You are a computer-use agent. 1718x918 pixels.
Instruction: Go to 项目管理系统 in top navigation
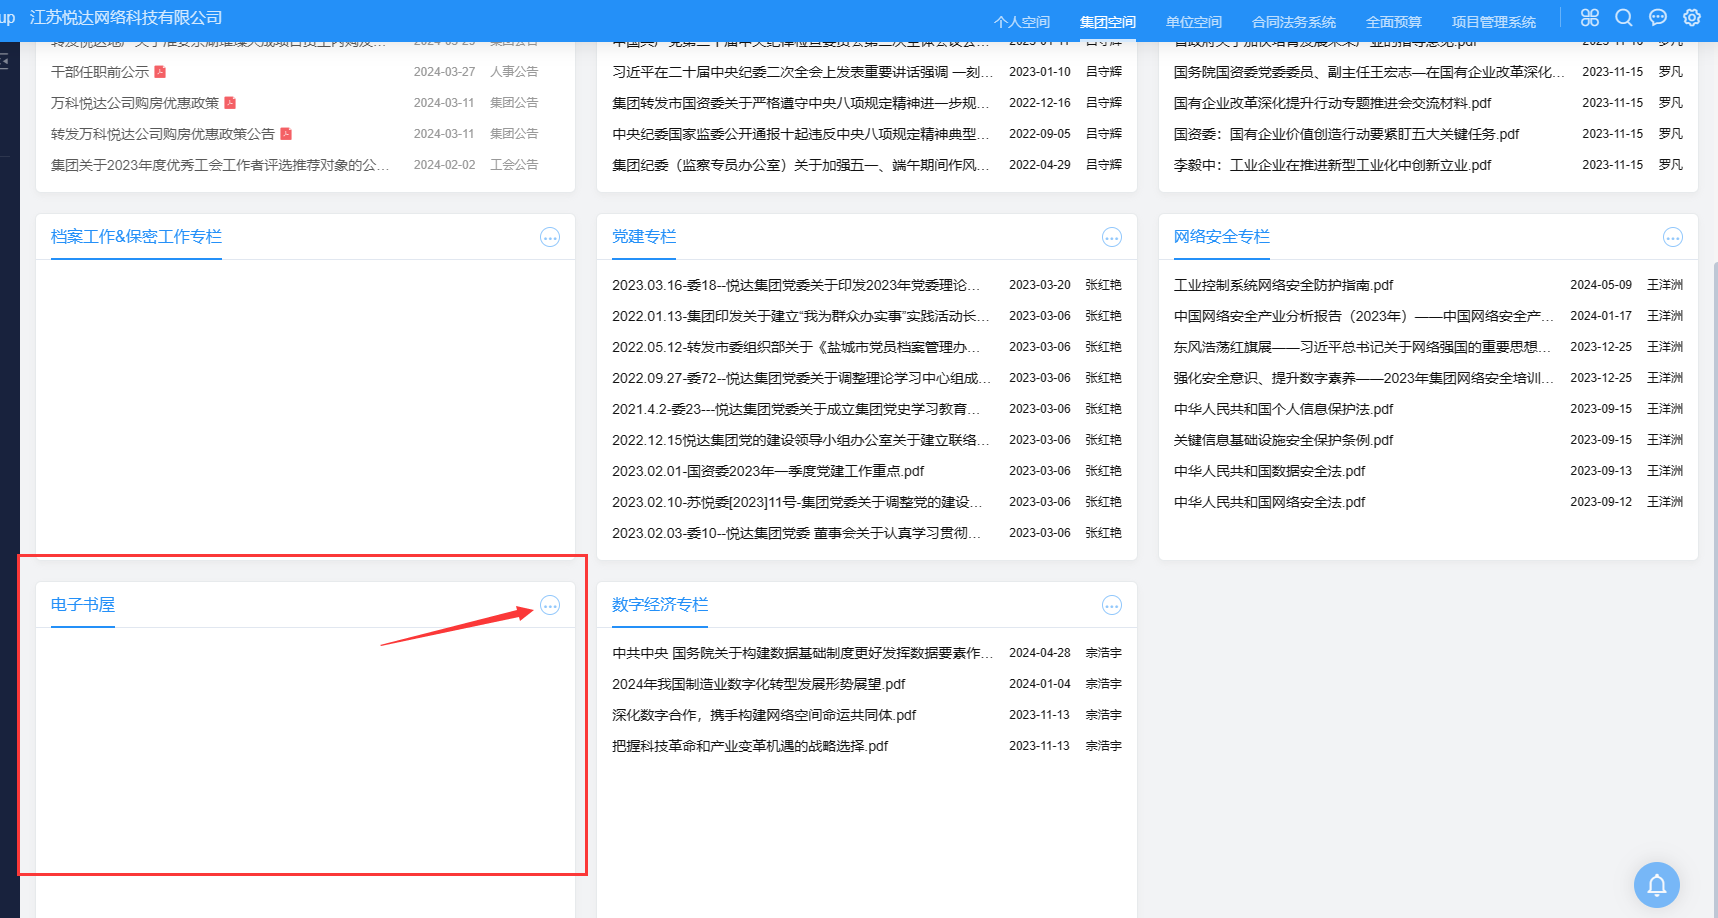(x=1493, y=22)
